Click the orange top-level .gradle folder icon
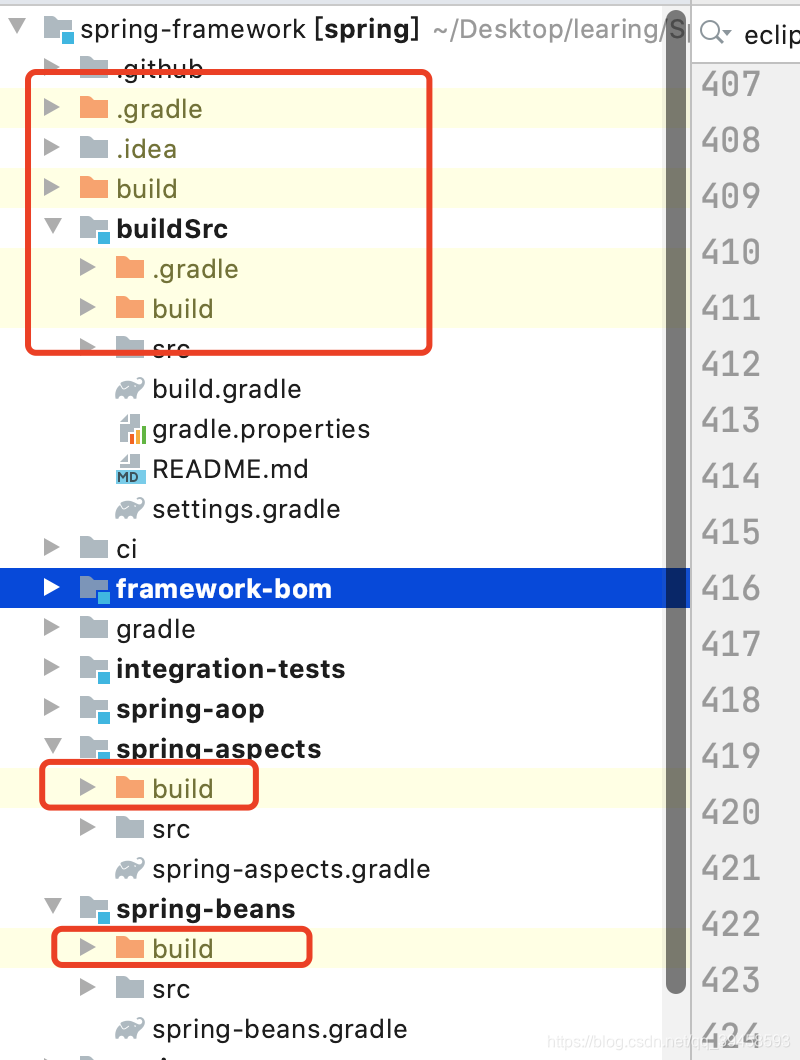Image resolution: width=800 pixels, height=1060 pixels. click(94, 107)
